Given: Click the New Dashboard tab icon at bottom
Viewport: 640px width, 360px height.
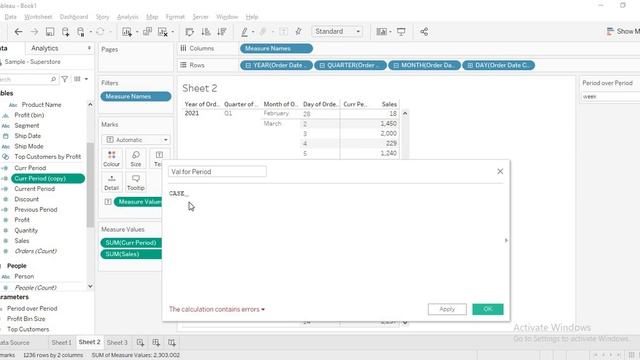Looking at the screenshot, I should [156, 342].
